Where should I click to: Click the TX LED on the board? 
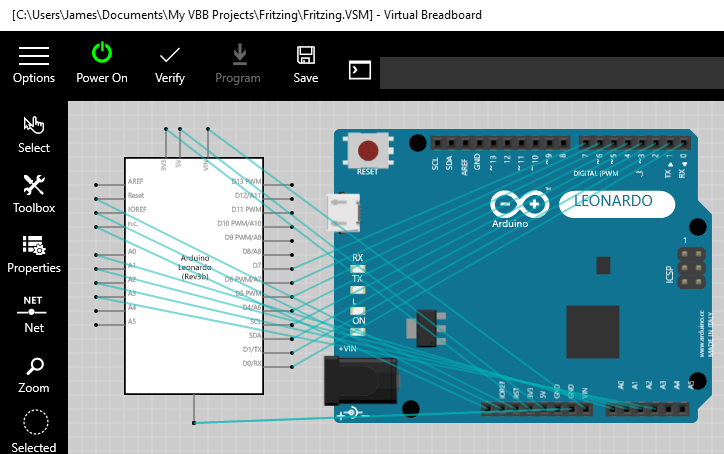(x=358, y=290)
